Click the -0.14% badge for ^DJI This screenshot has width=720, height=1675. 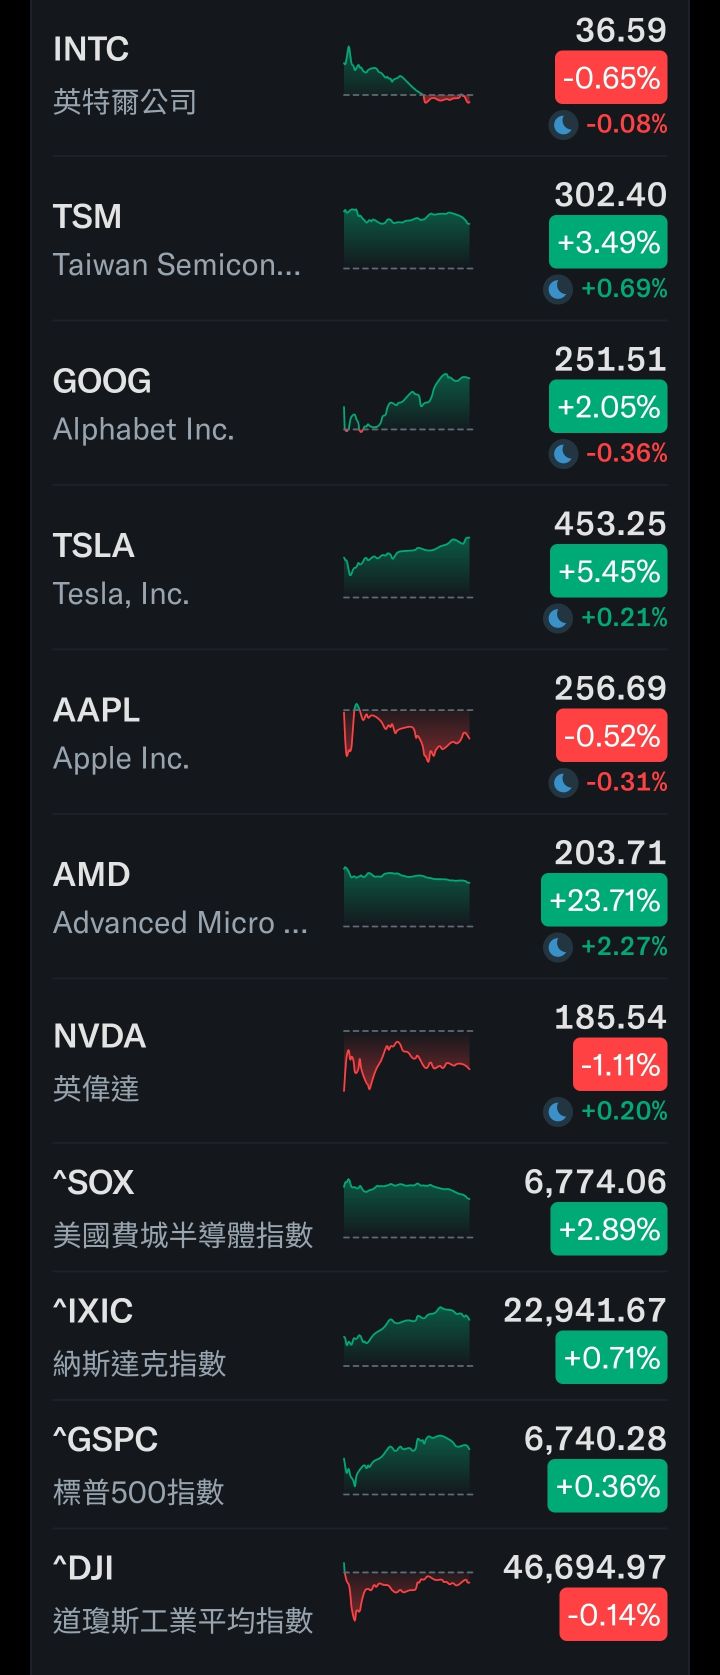[x=613, y=1615]
